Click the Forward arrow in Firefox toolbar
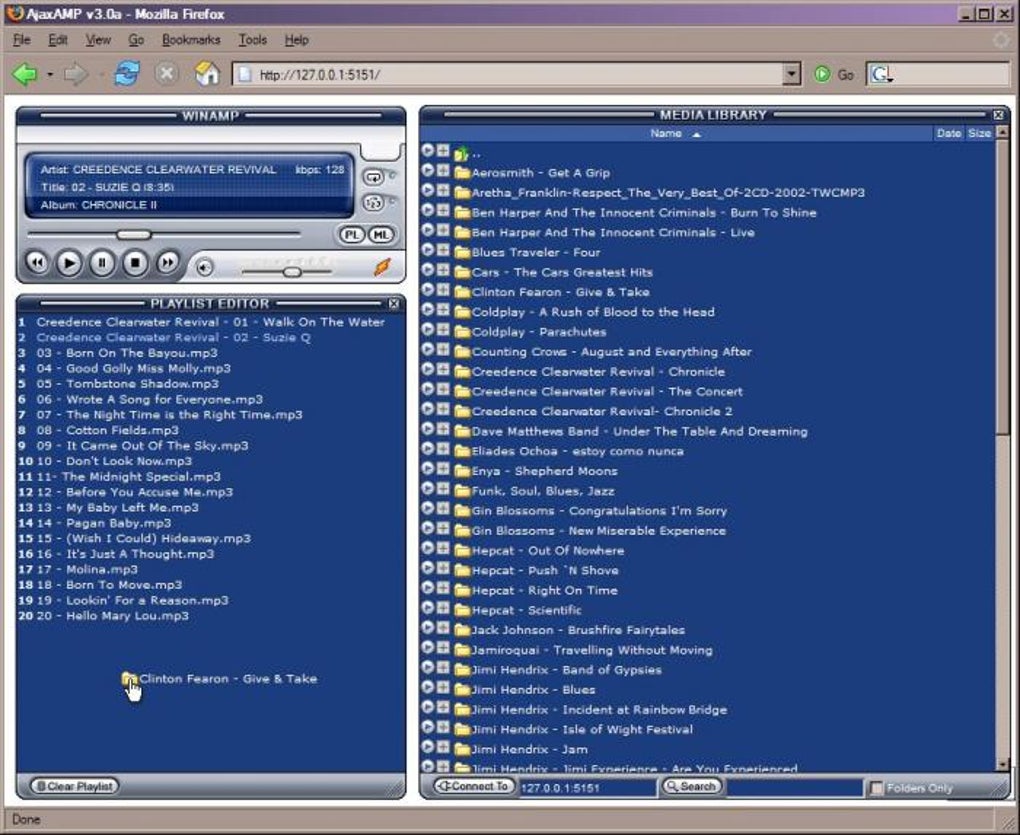Image resolution: width=1020 pixels, height=835 pixels. pyautogui.click(x=76, y=74)
